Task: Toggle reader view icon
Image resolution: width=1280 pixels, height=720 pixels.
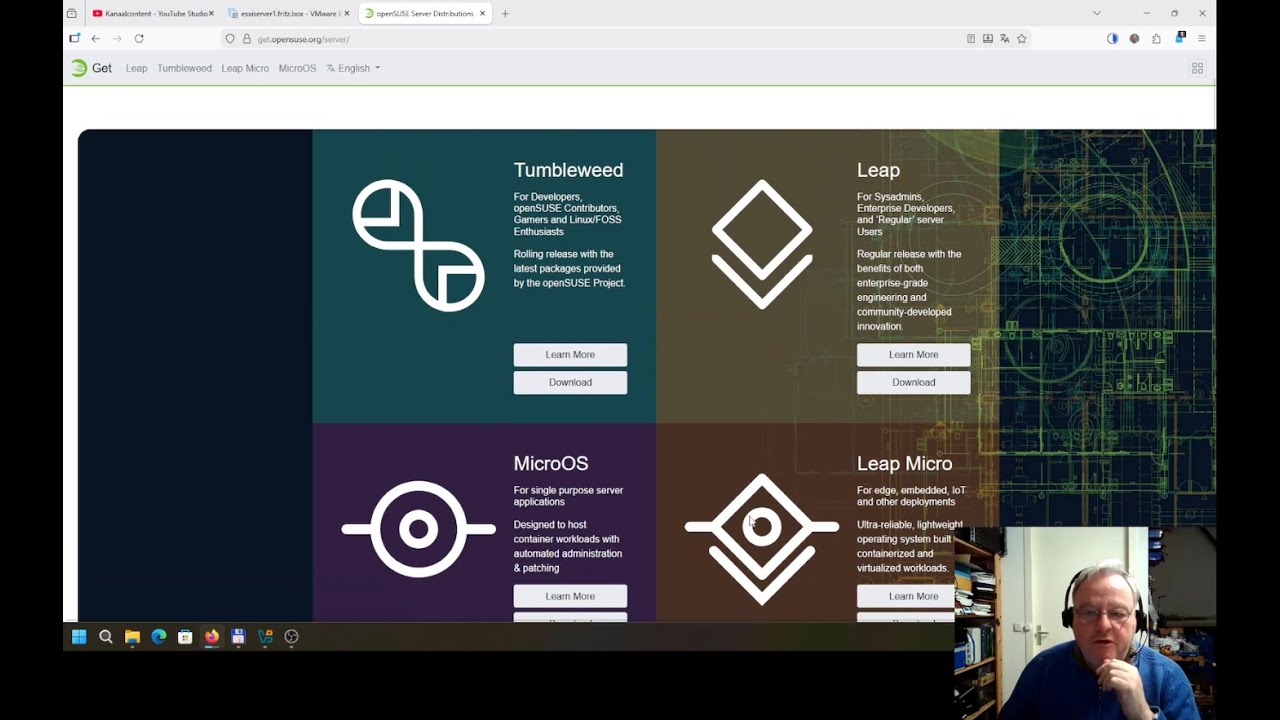Action: coord(971,39)
